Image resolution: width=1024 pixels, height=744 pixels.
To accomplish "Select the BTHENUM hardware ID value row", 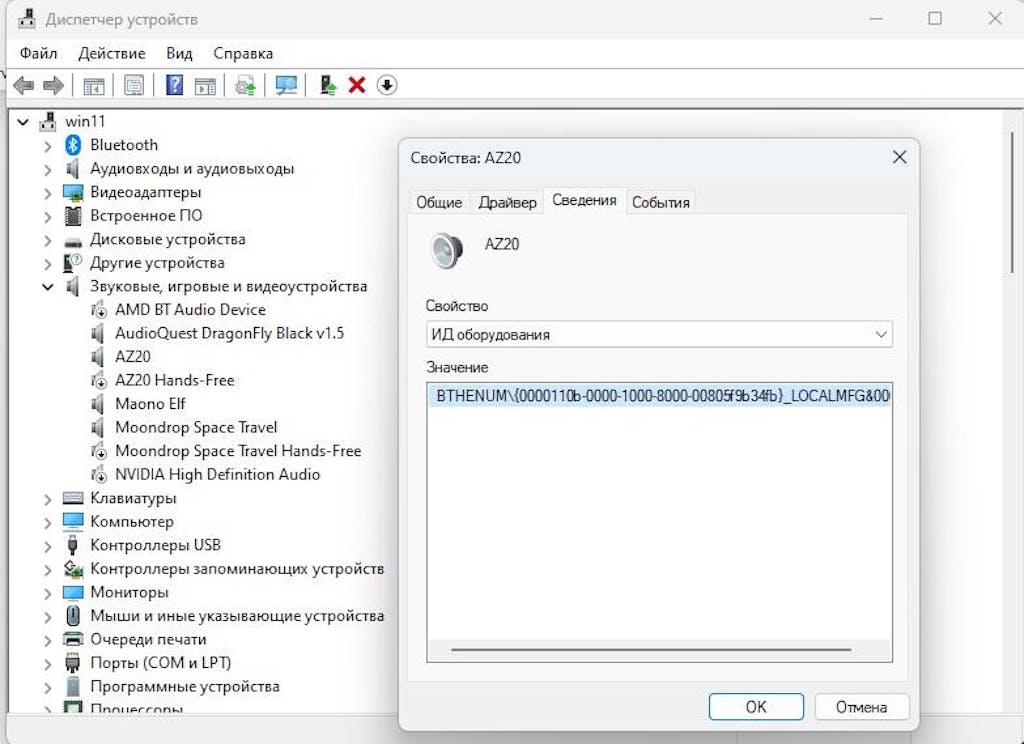I will (x=658, y=396).
